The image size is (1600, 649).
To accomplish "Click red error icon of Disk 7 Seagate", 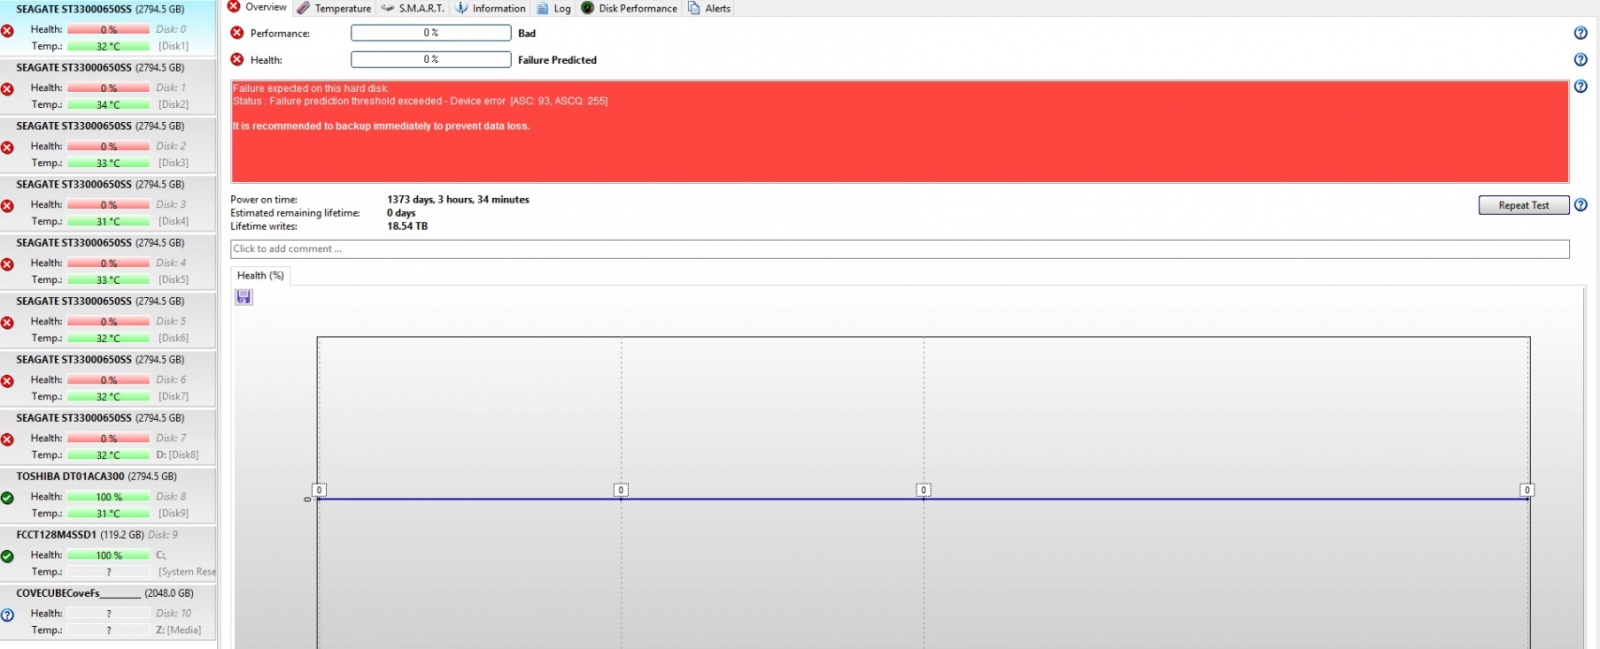I will pos(7,439).
